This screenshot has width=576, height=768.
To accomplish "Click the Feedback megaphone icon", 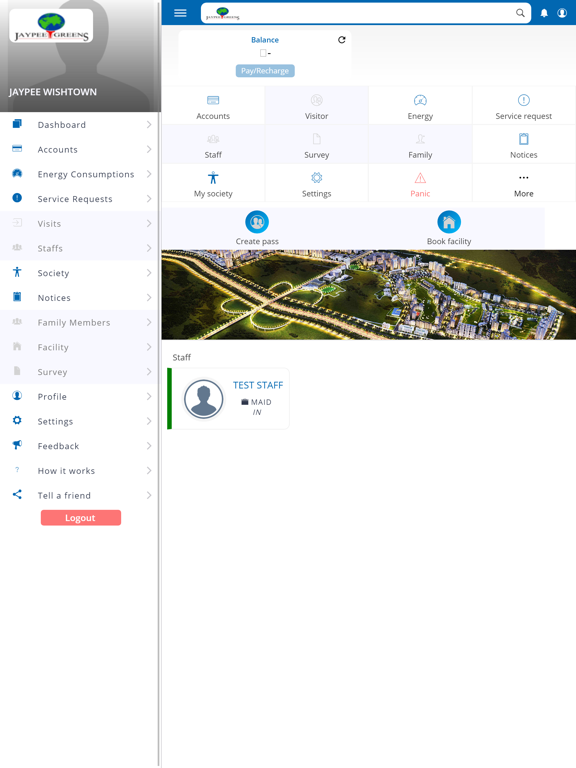I will (x=17, y=445).
